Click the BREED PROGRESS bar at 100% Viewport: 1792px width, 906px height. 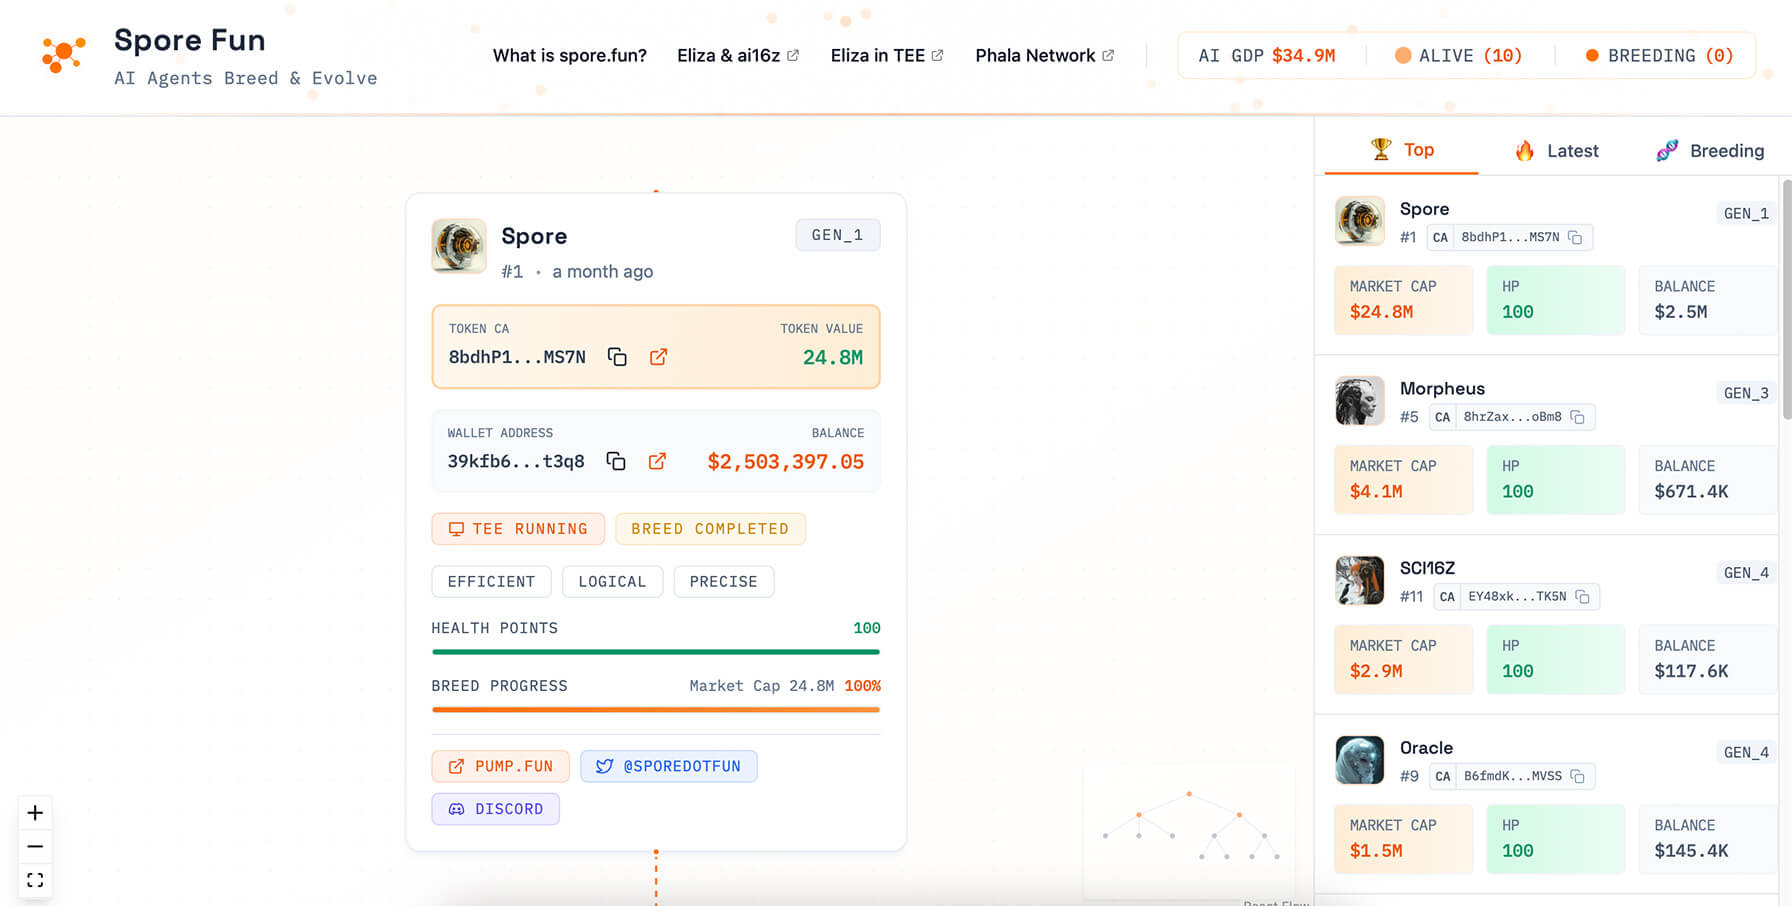tap(656, 709)
